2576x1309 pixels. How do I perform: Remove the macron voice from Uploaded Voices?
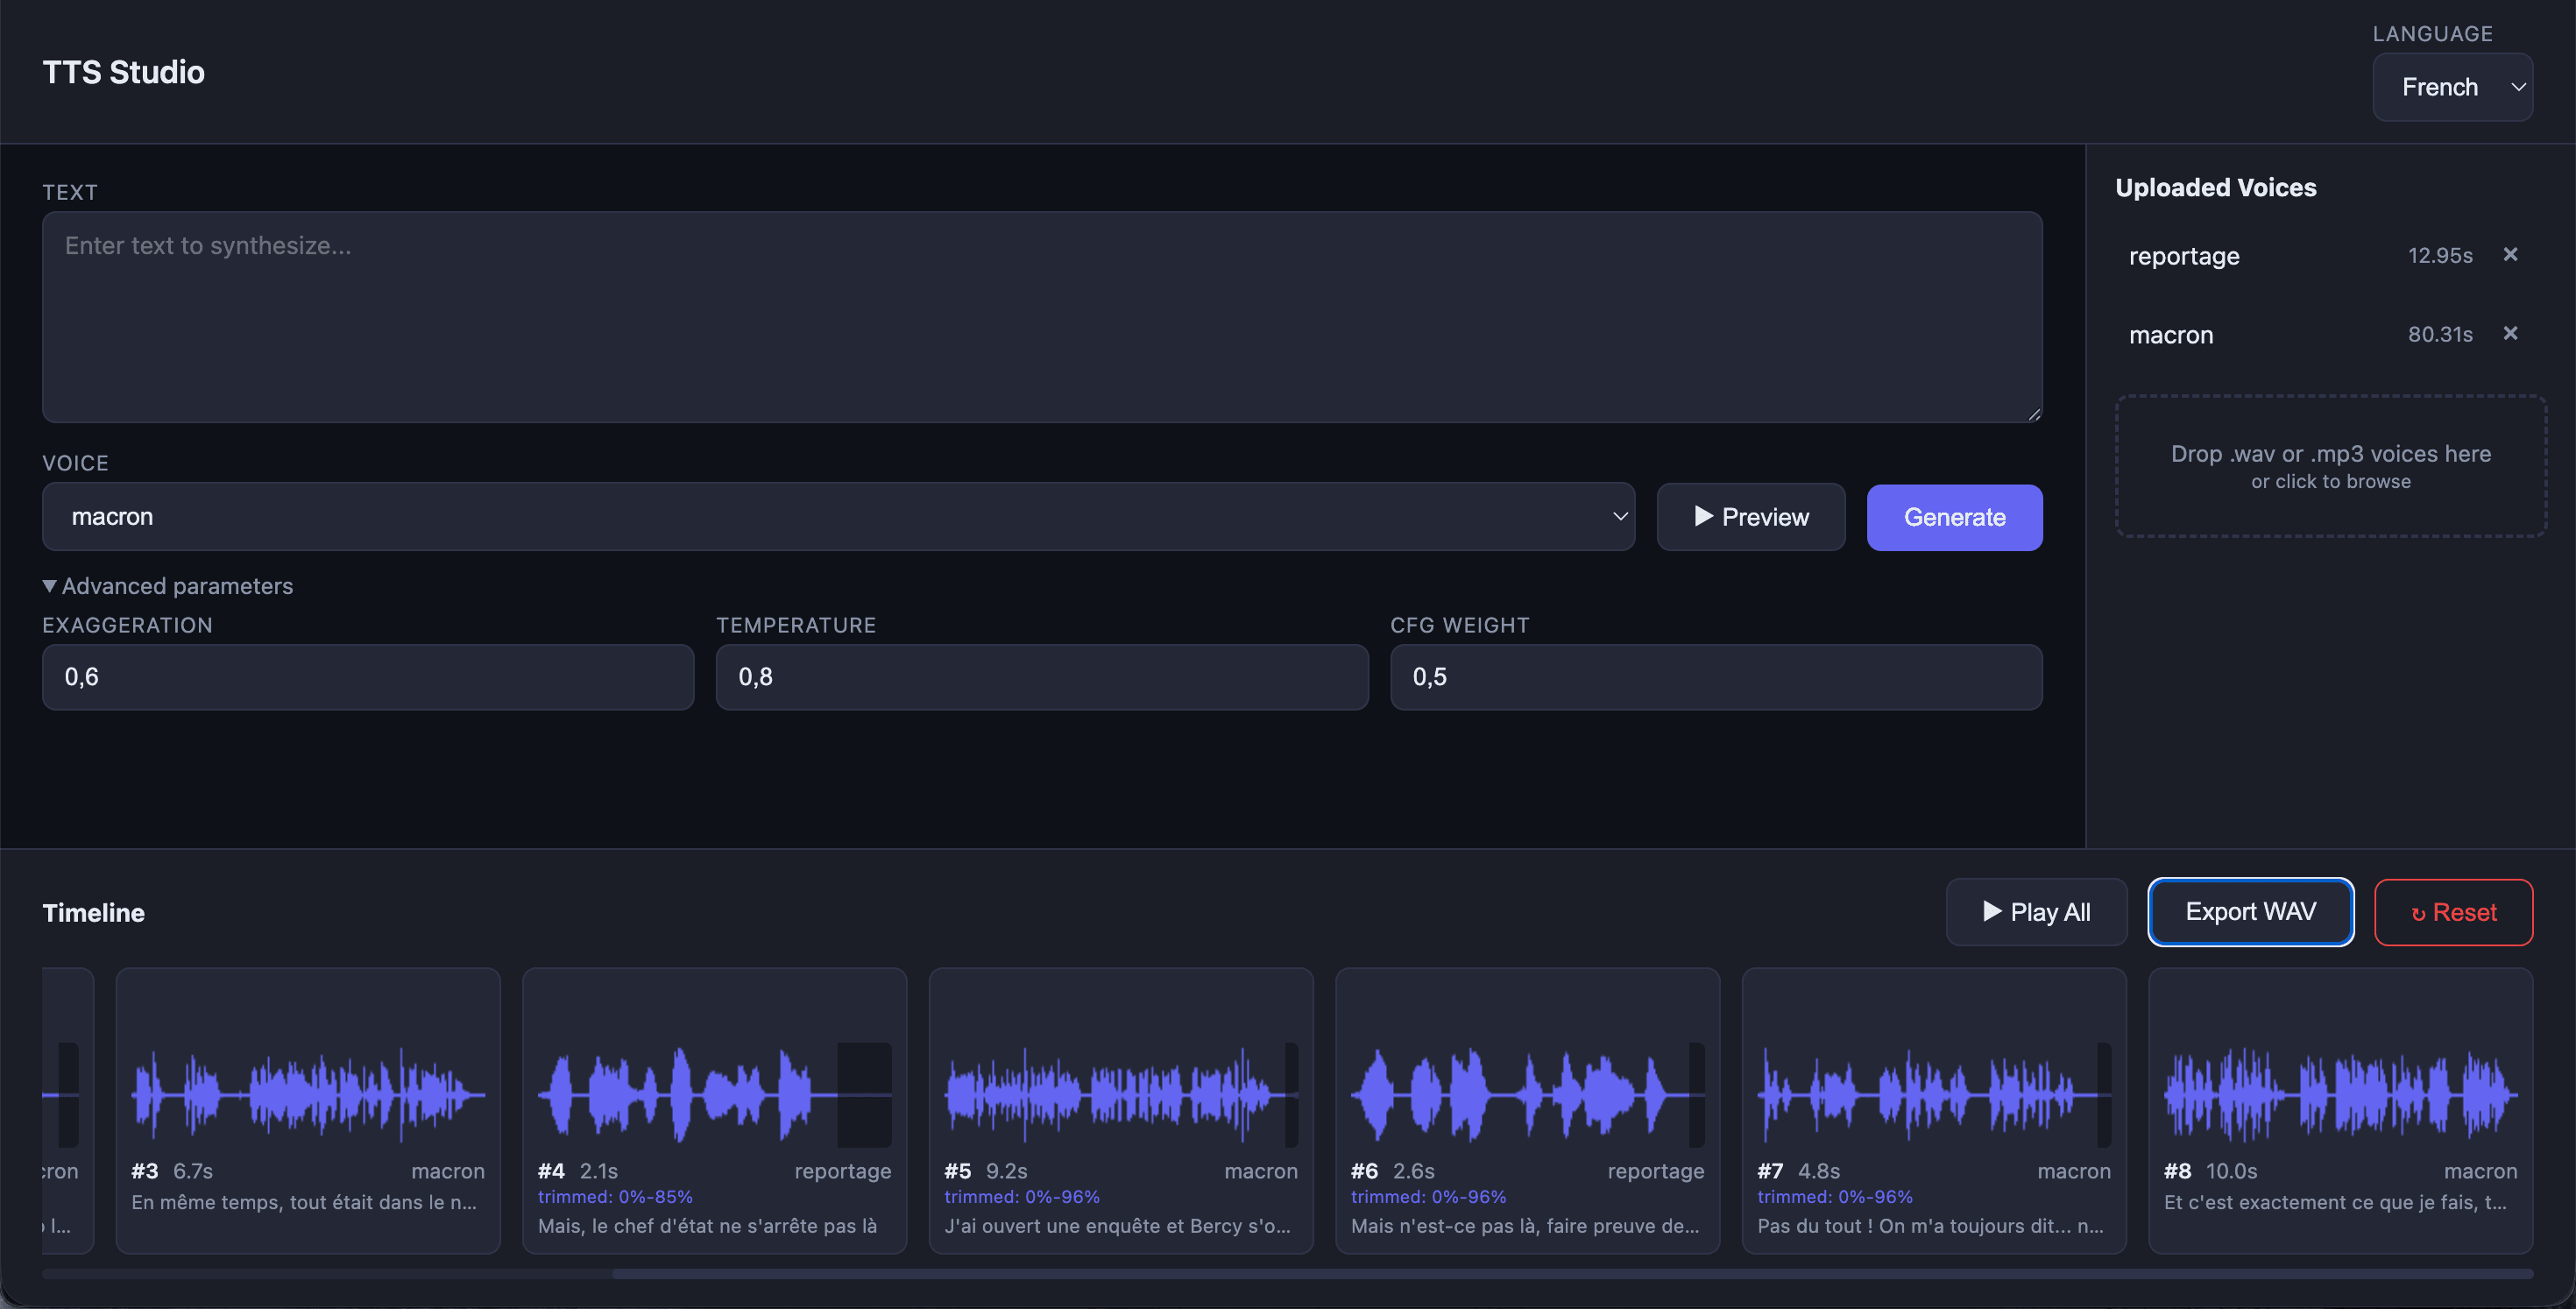pos(2510,334)
